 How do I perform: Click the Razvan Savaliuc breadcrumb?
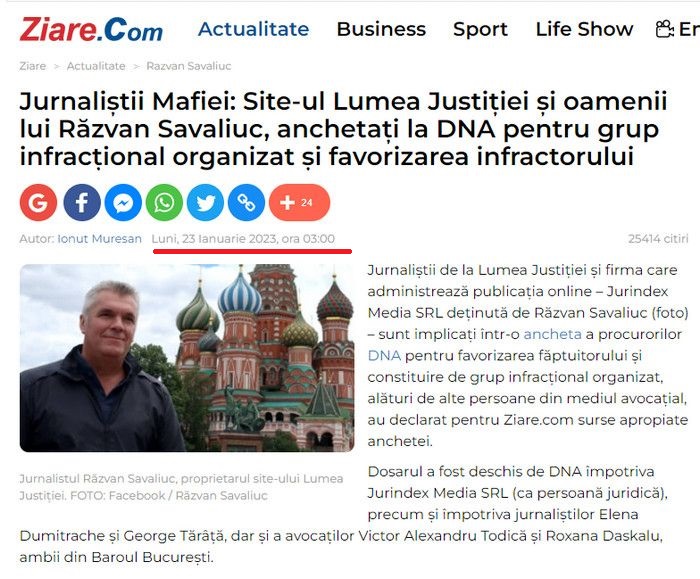tap(189, 66)
